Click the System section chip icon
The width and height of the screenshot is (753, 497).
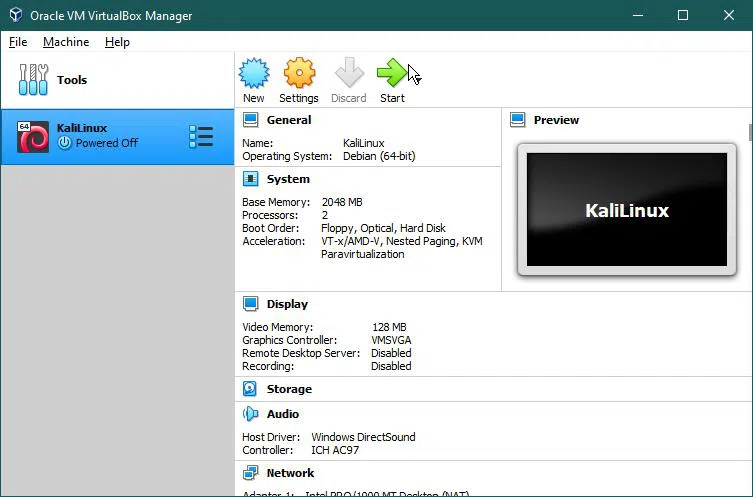tap(250, 179)
